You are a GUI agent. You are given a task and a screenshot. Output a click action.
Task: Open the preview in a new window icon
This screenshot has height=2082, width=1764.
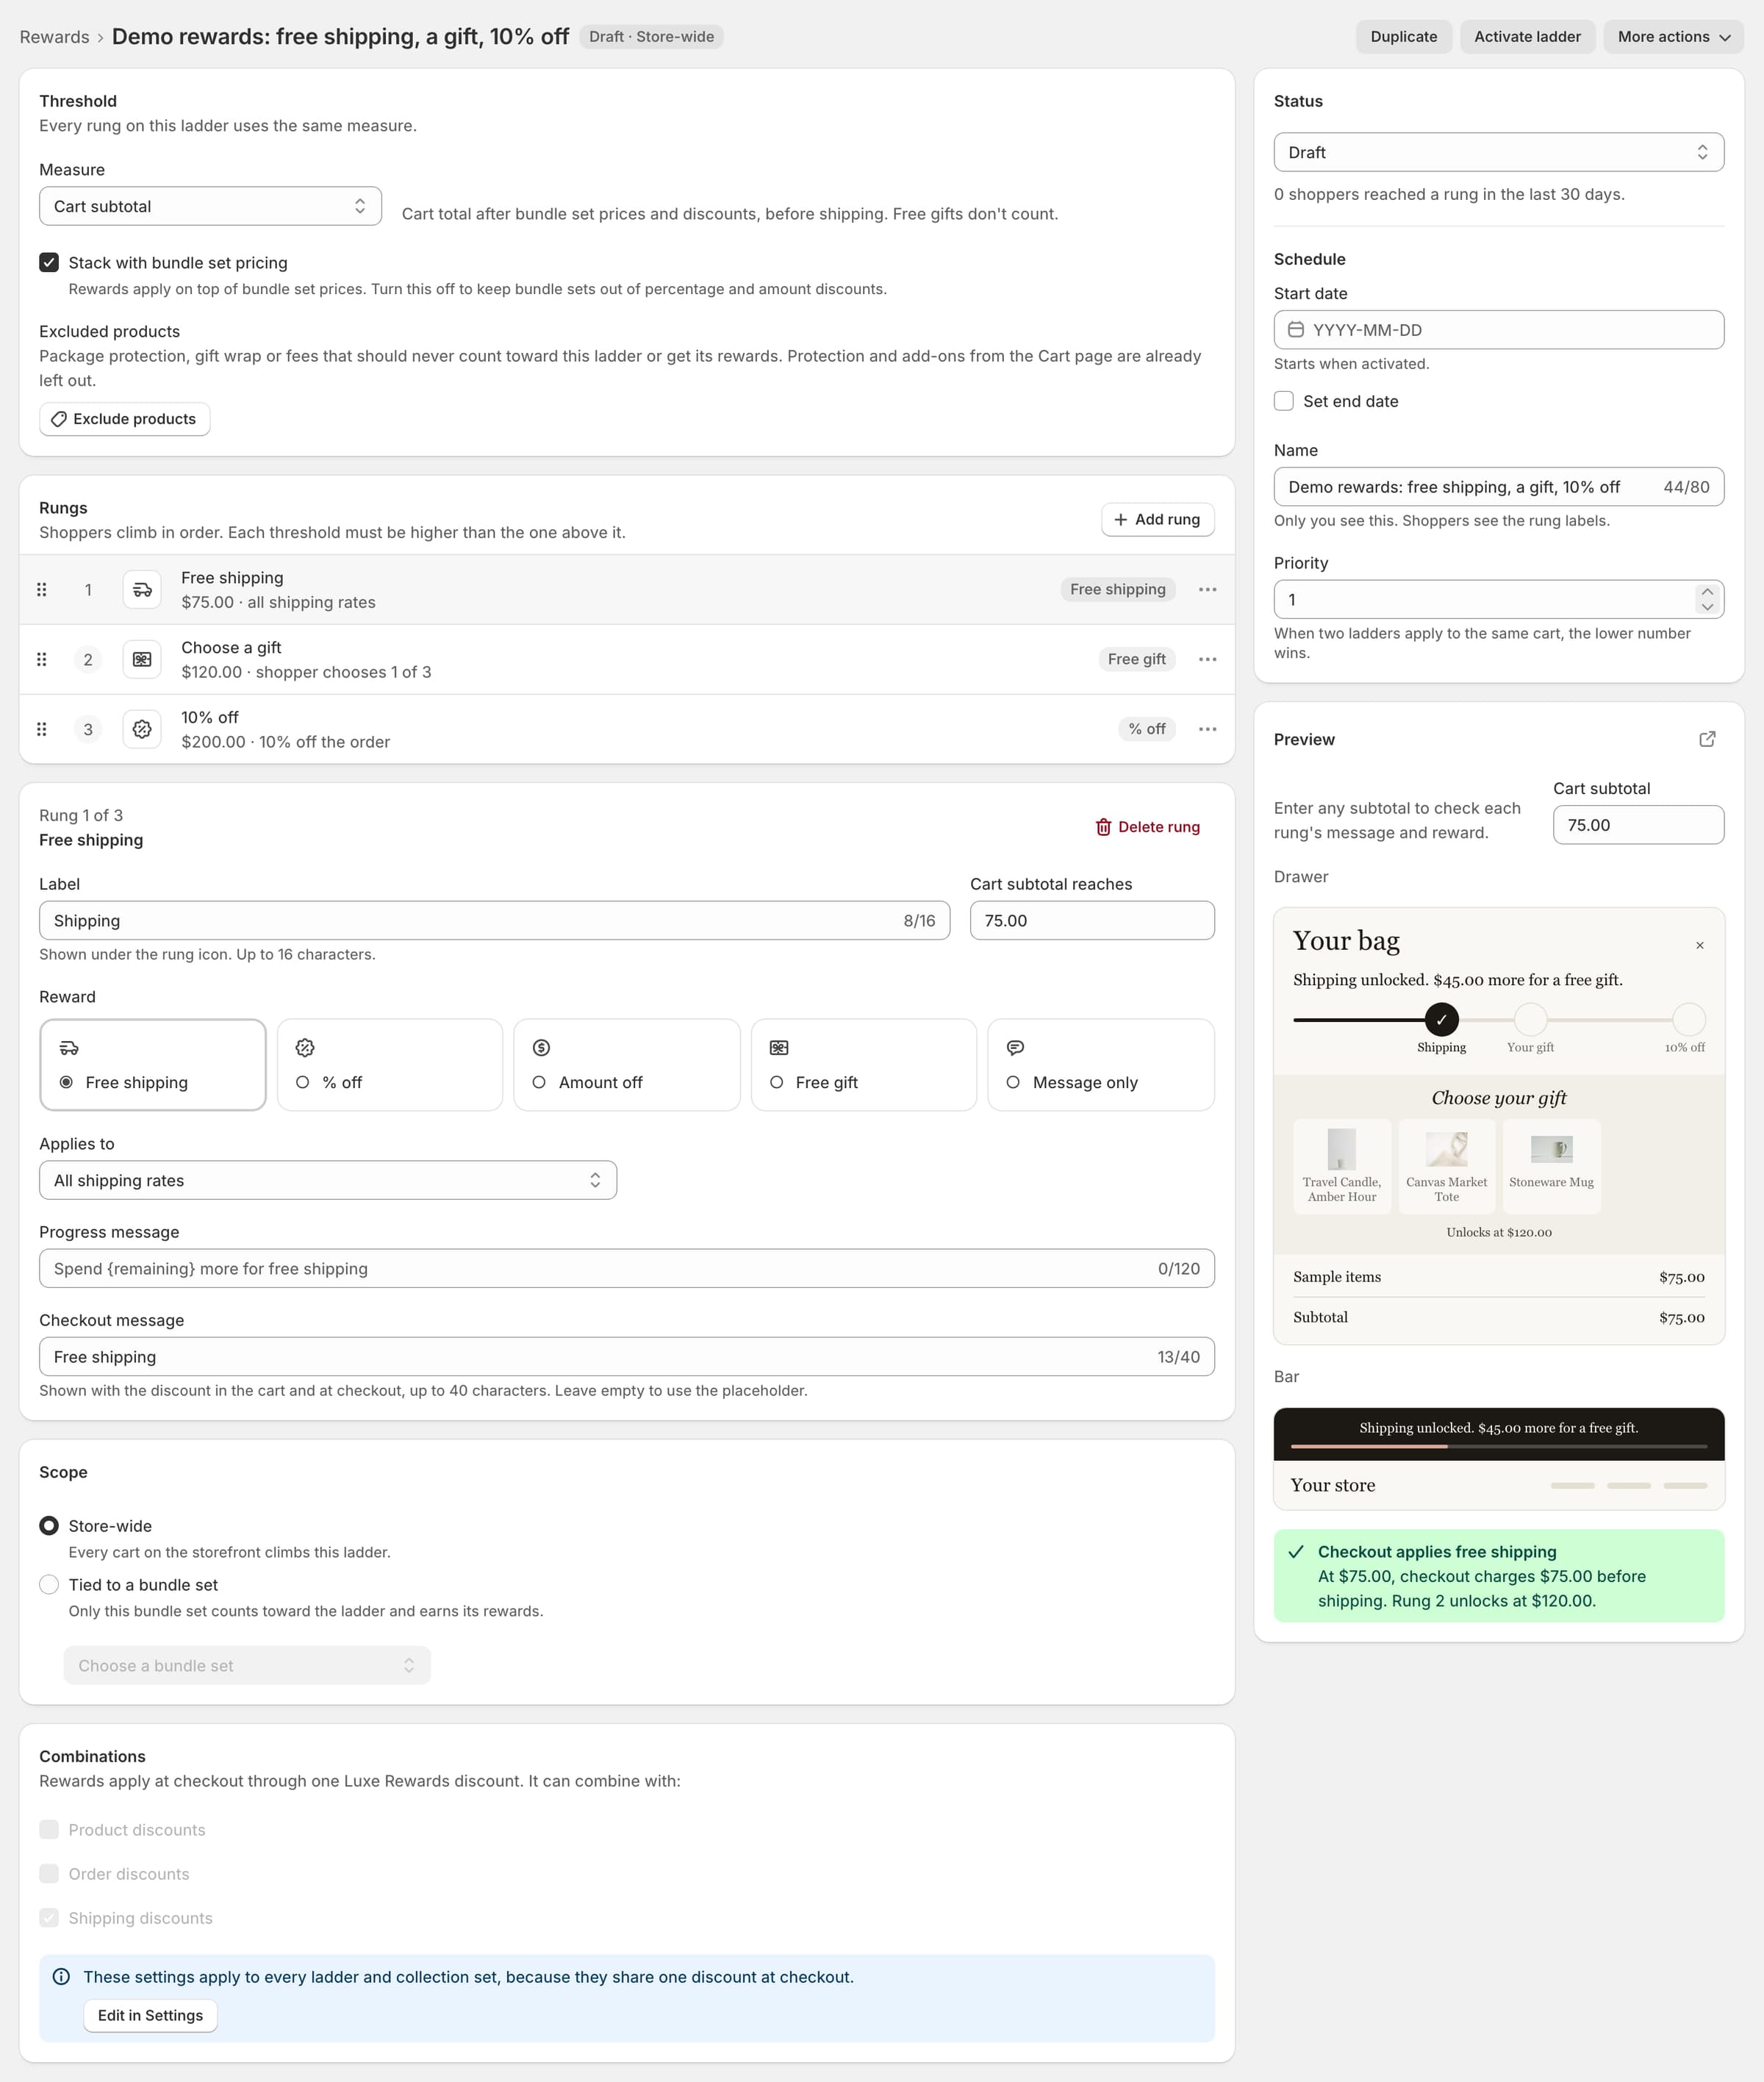(x=1707, y=739)
